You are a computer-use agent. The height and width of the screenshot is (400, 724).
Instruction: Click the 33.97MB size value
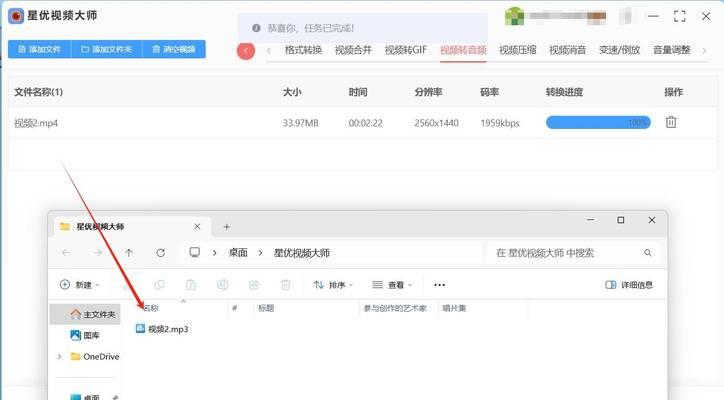[x=301, y=123]
